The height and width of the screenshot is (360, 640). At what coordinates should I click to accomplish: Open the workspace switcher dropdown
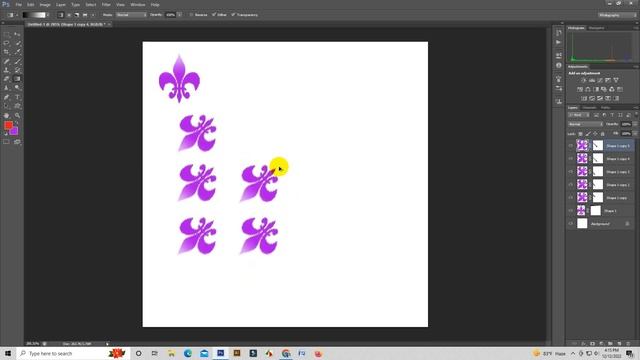[617, 15]
